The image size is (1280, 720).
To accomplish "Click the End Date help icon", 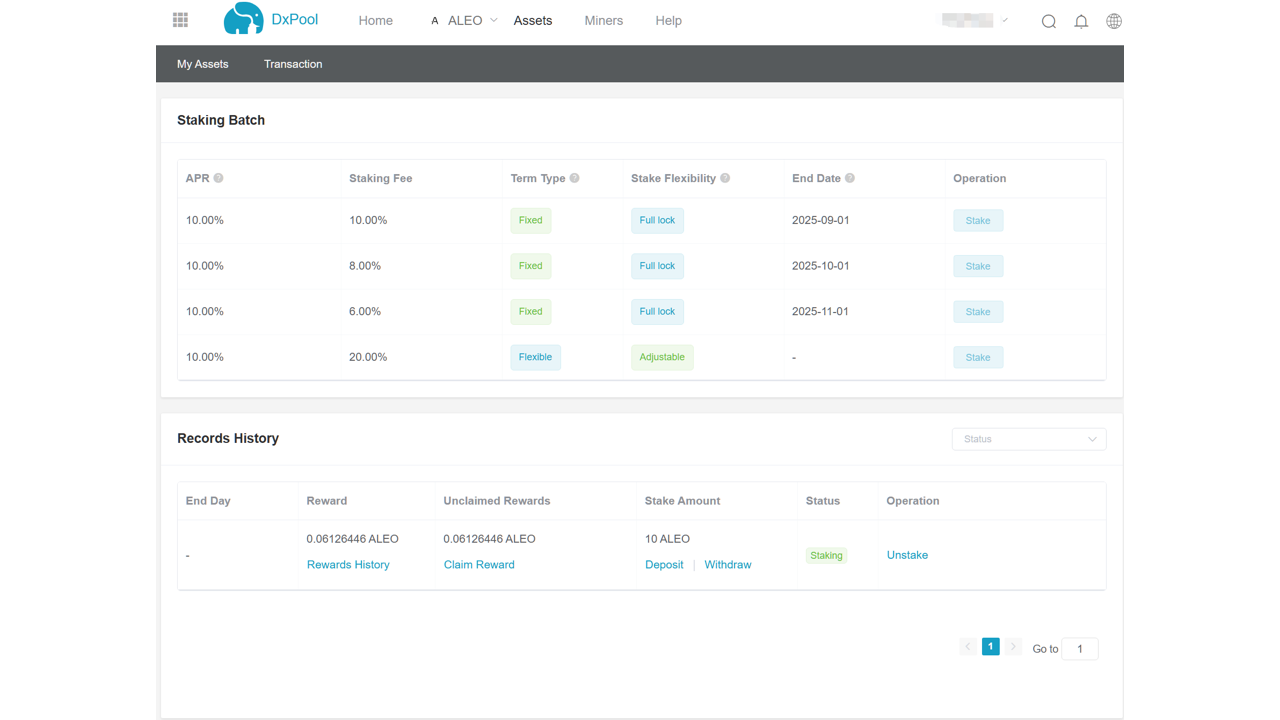I will [x=850, y=178].
